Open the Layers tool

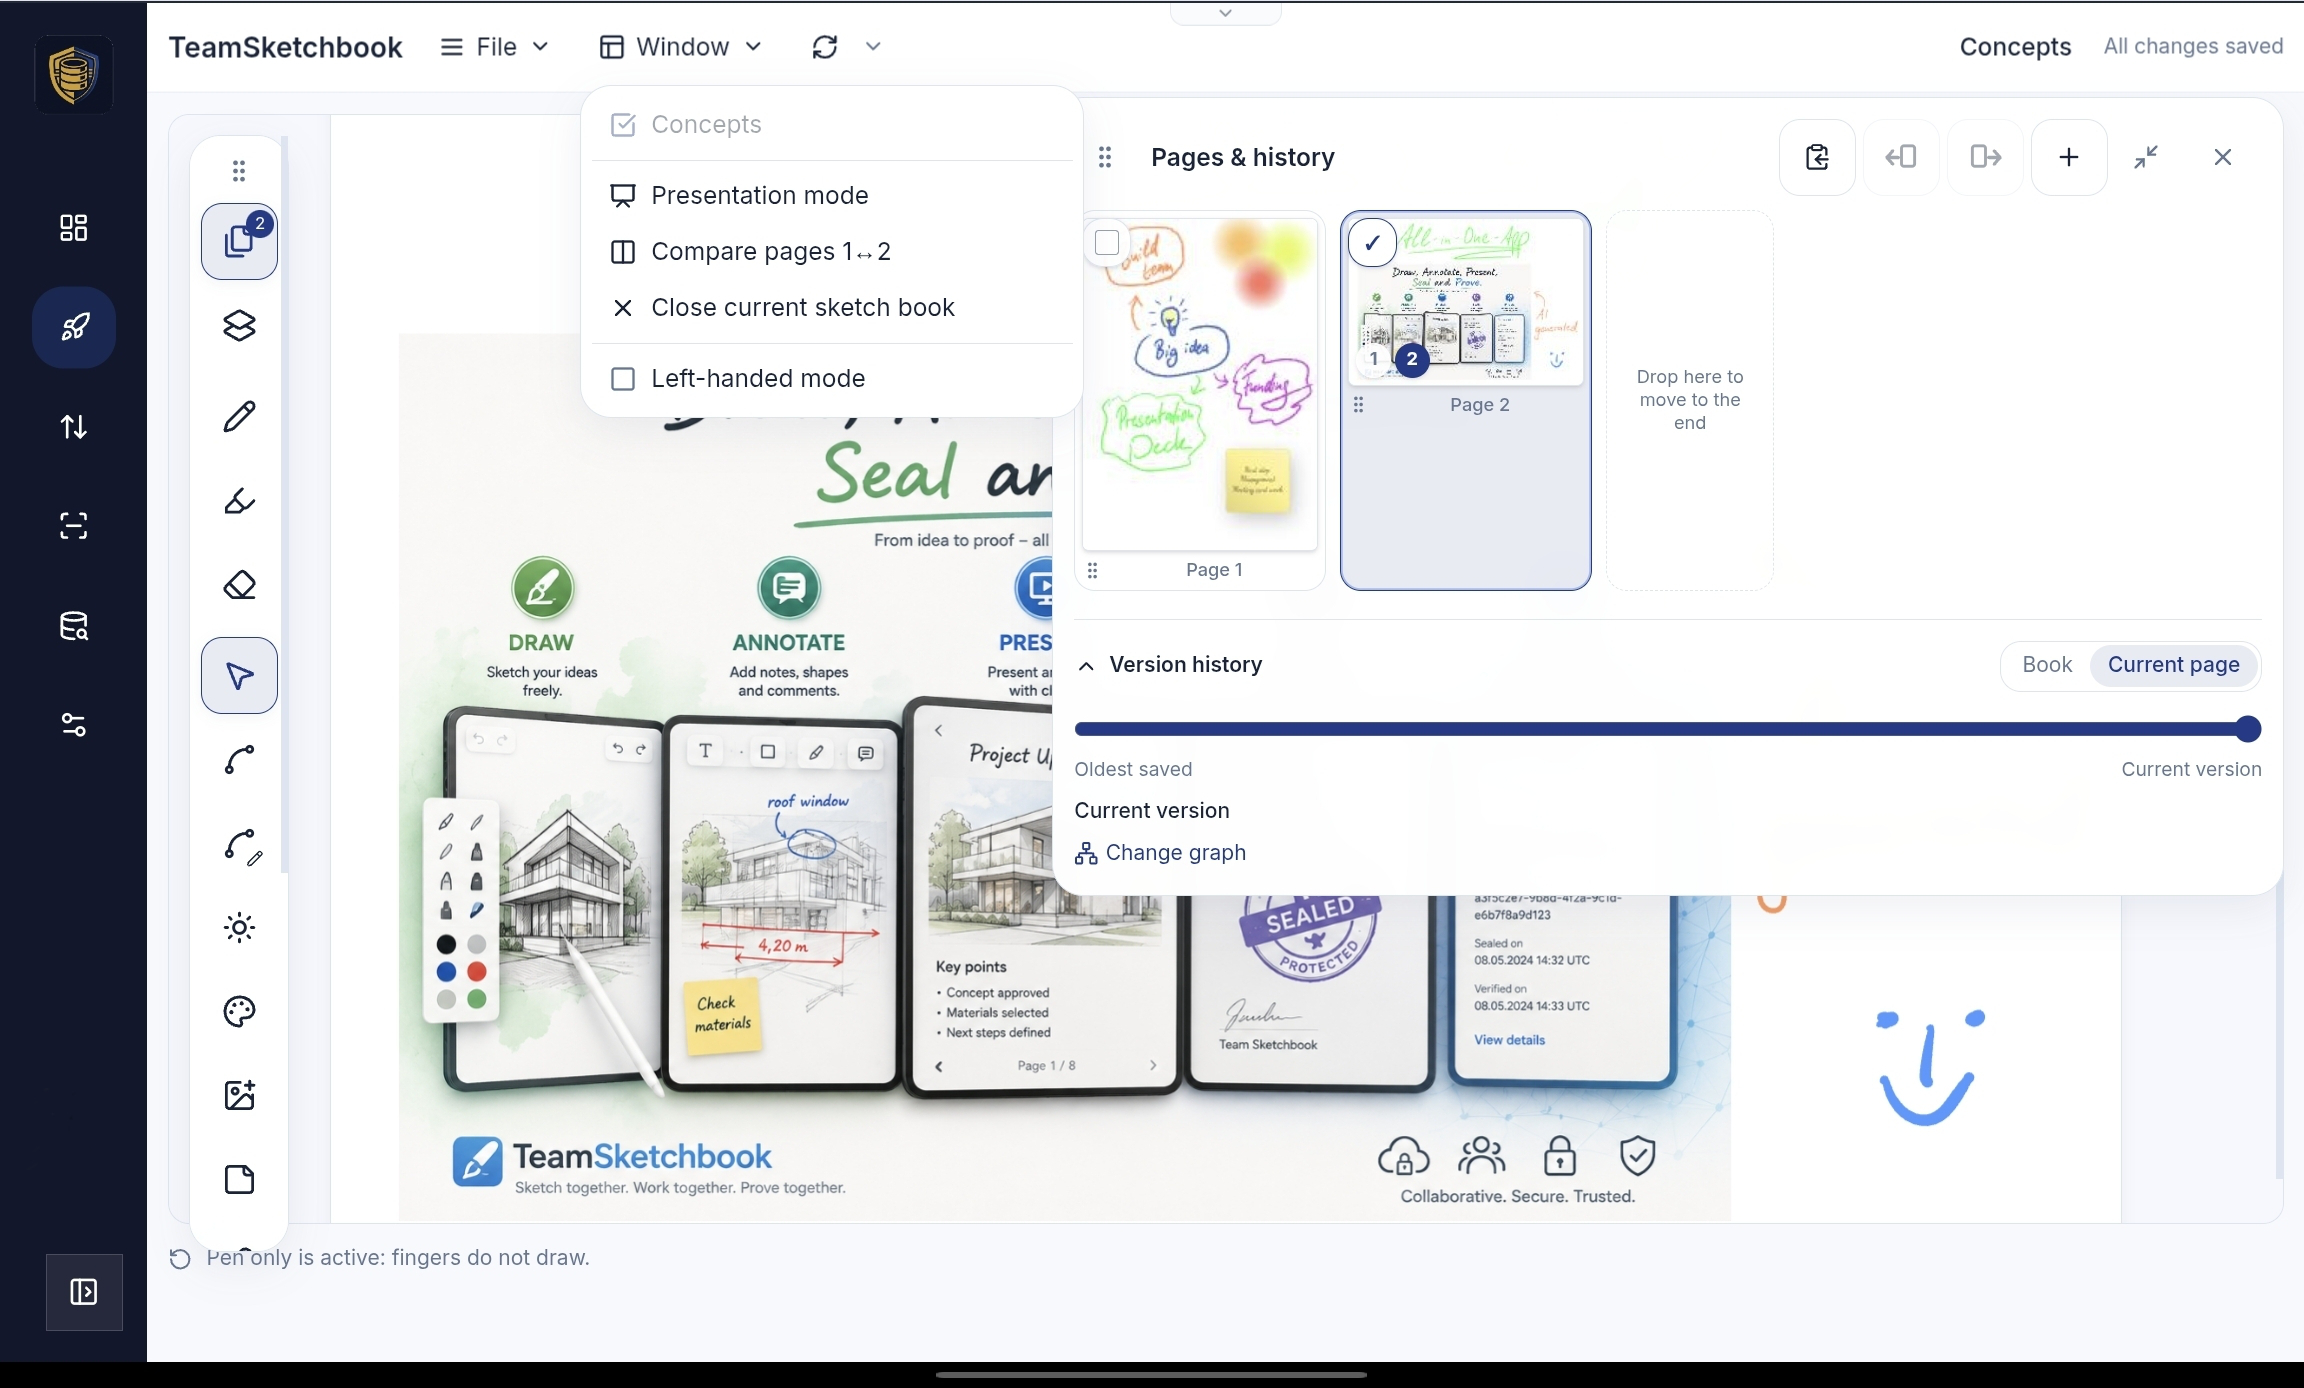[x=239, y=326]
